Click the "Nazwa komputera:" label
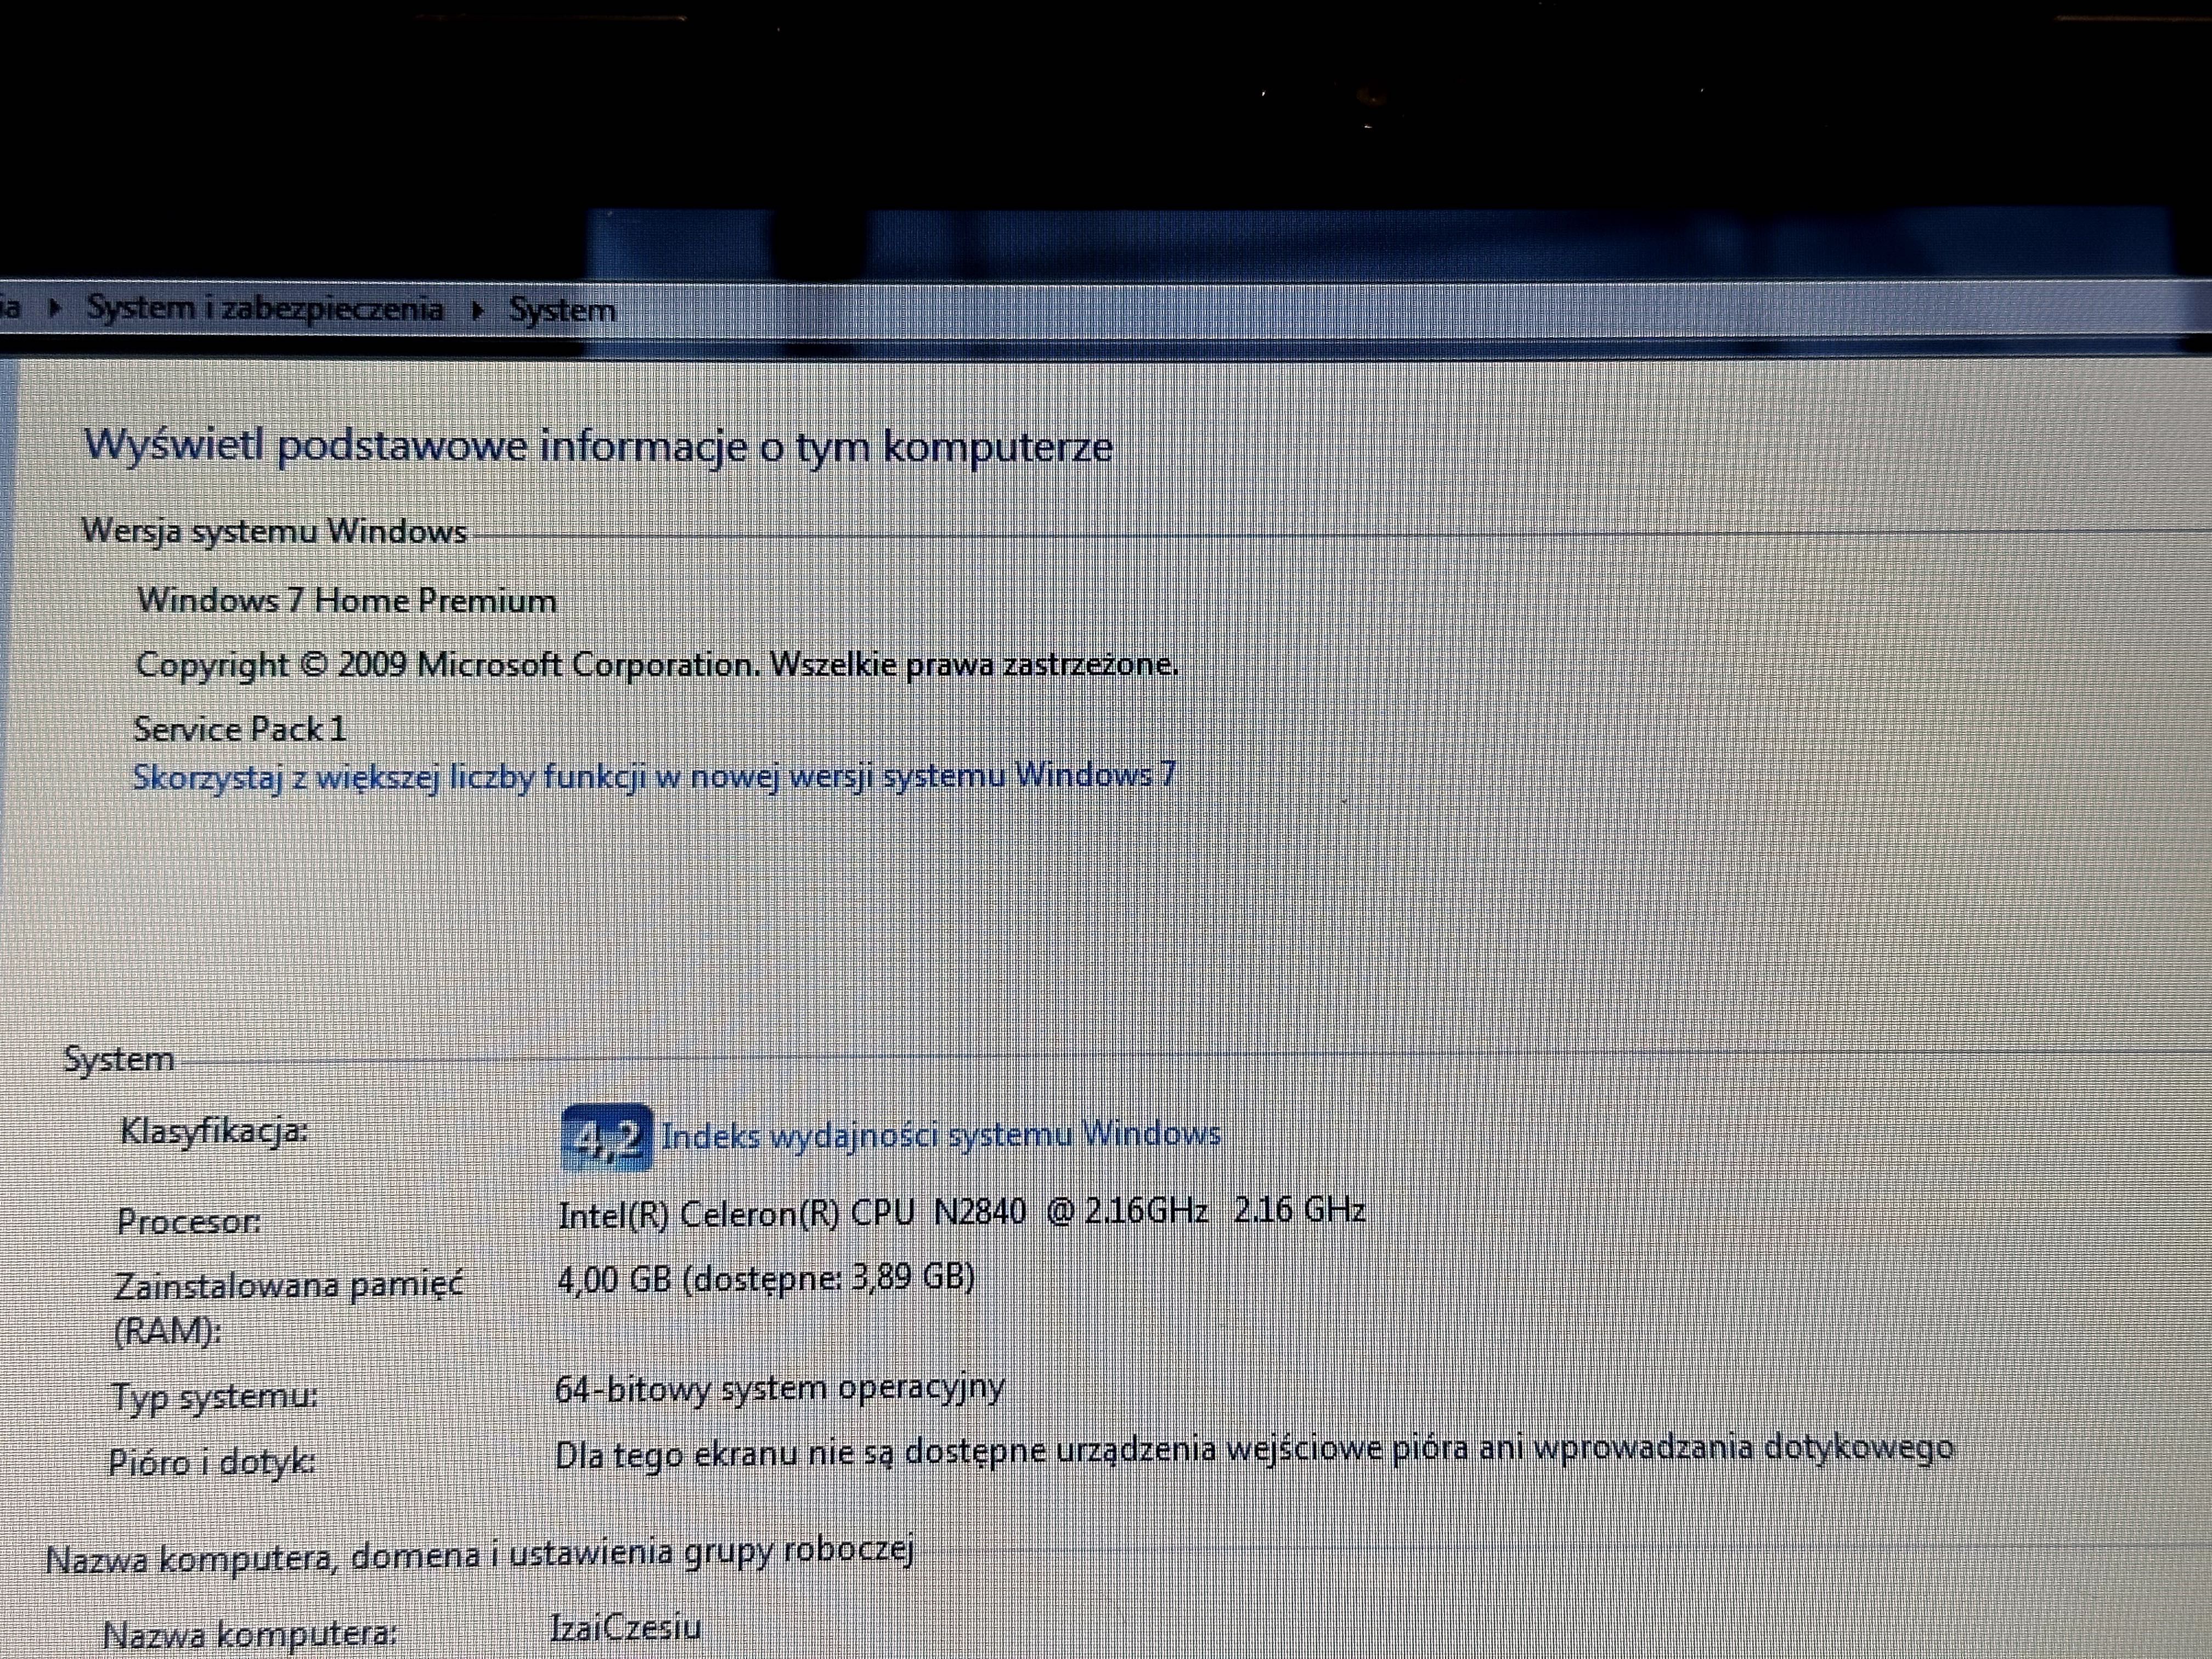2212x1659 pixels. click(250, 1635)
